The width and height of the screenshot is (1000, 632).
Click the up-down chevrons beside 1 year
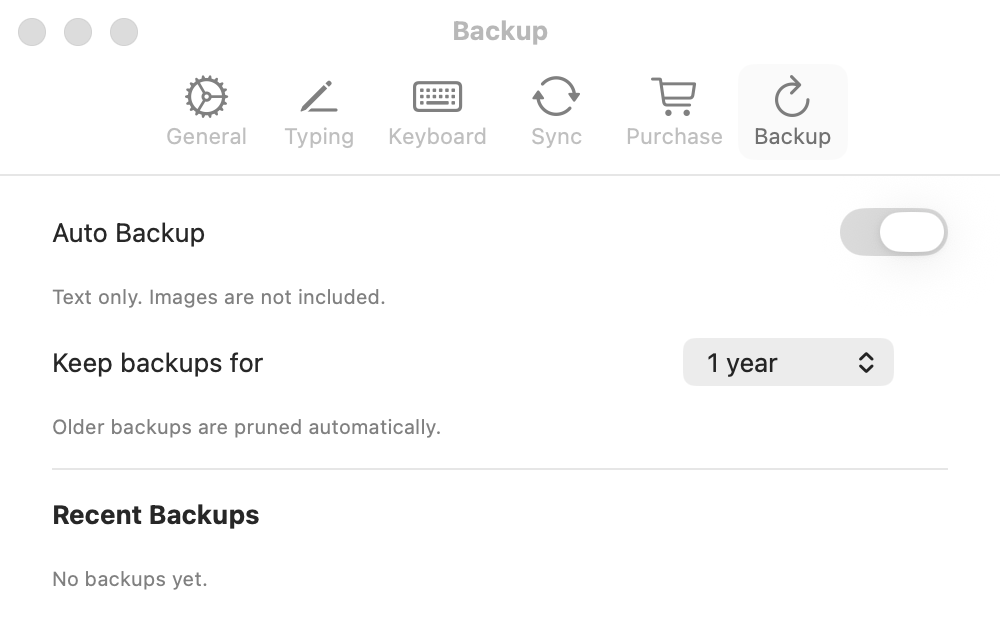tap(865, 362)
